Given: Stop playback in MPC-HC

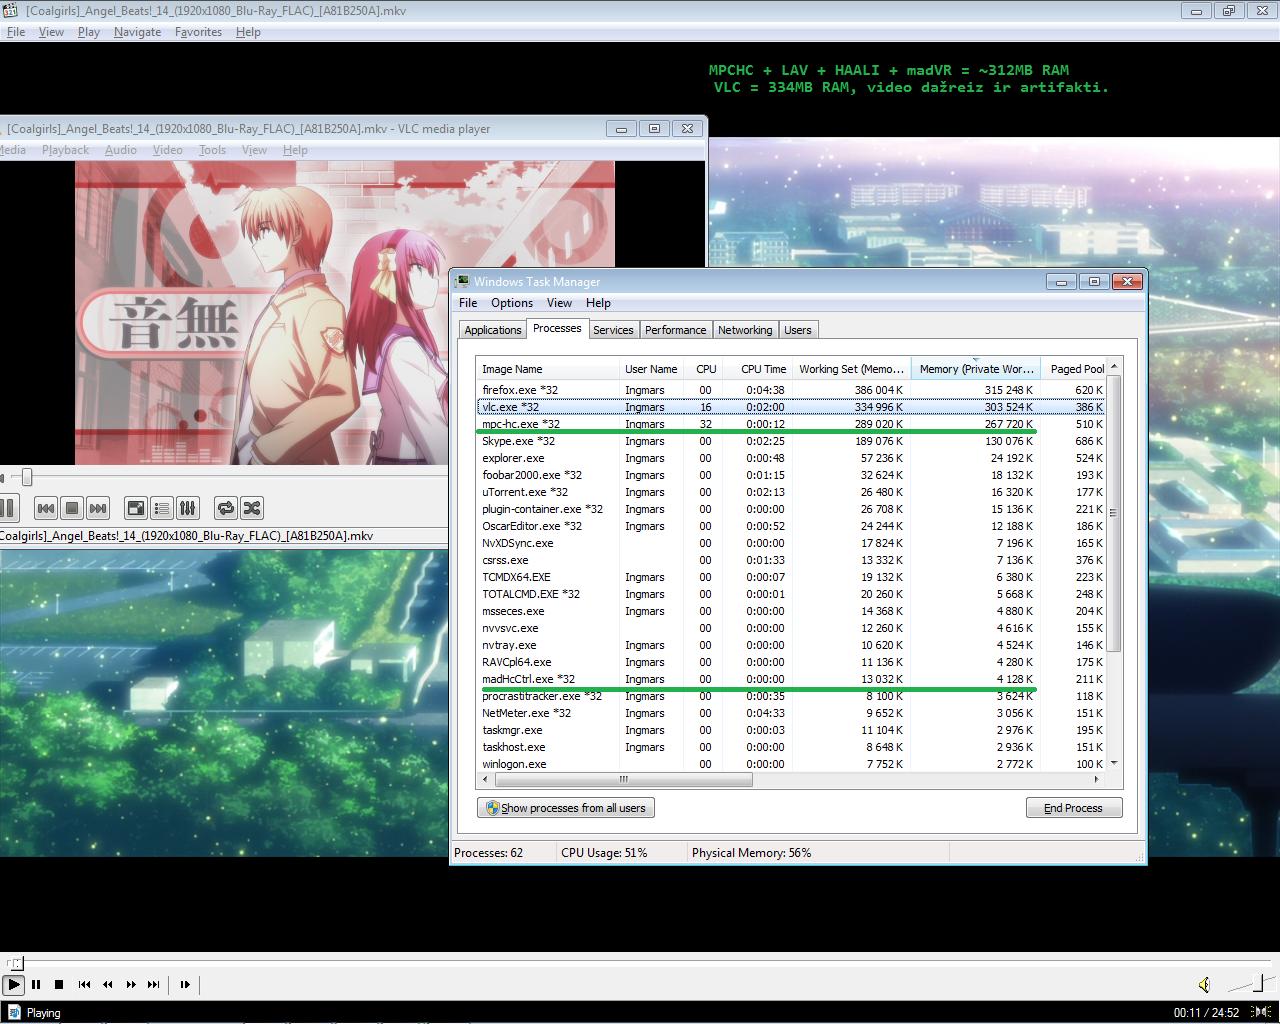Looking at the screenshot, I should (59, 984).
